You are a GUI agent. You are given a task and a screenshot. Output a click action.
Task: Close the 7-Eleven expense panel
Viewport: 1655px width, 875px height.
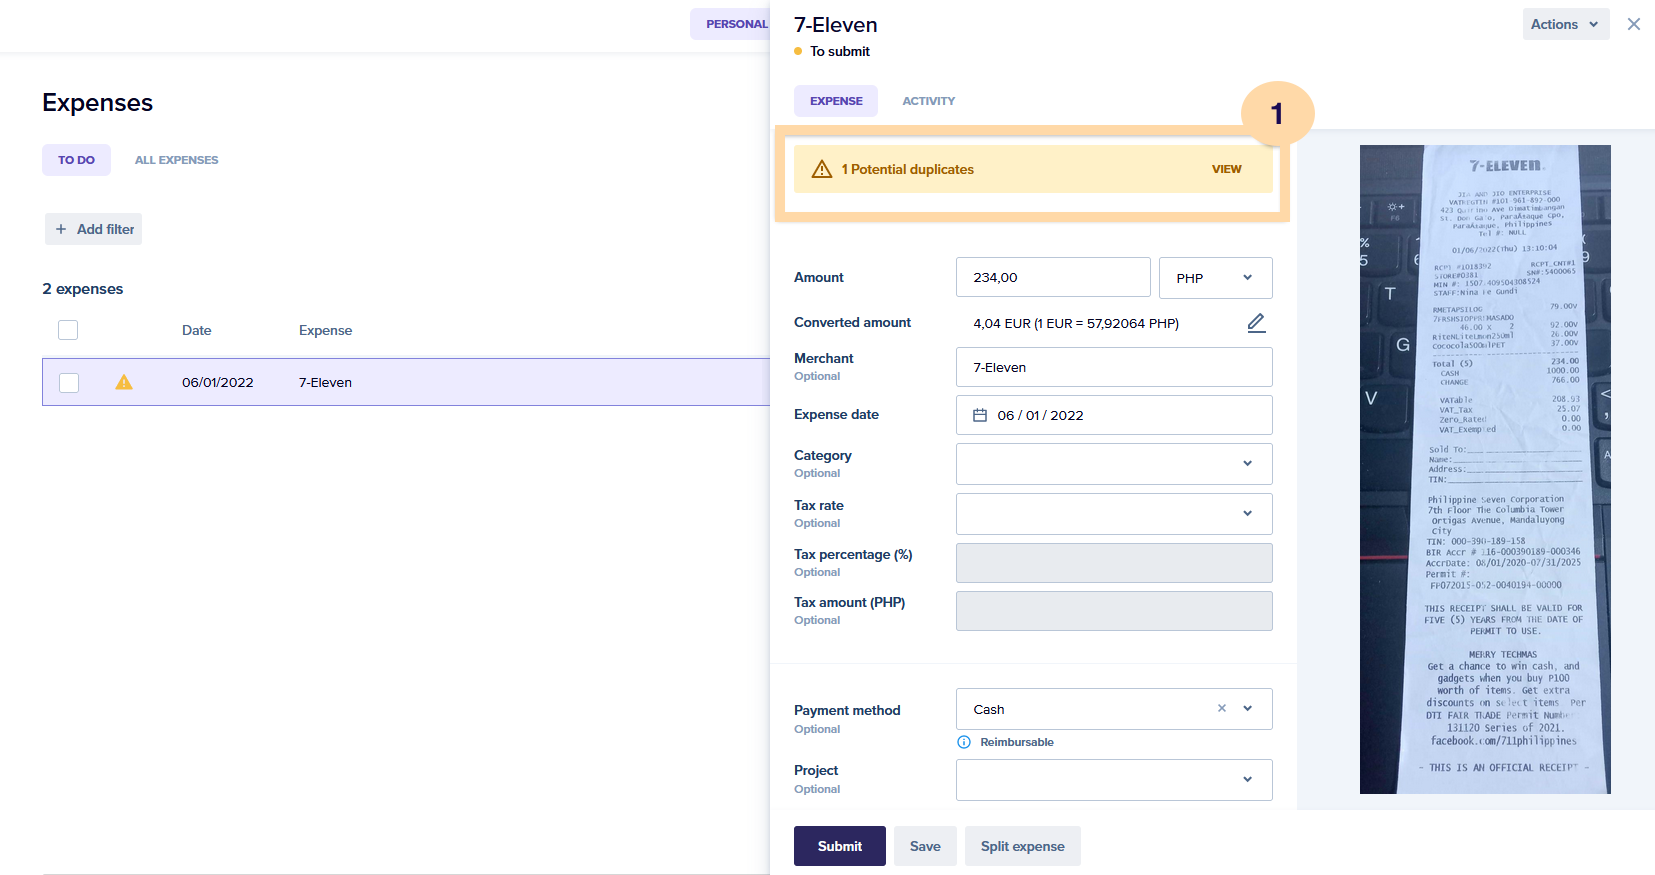click(1633, 24)
